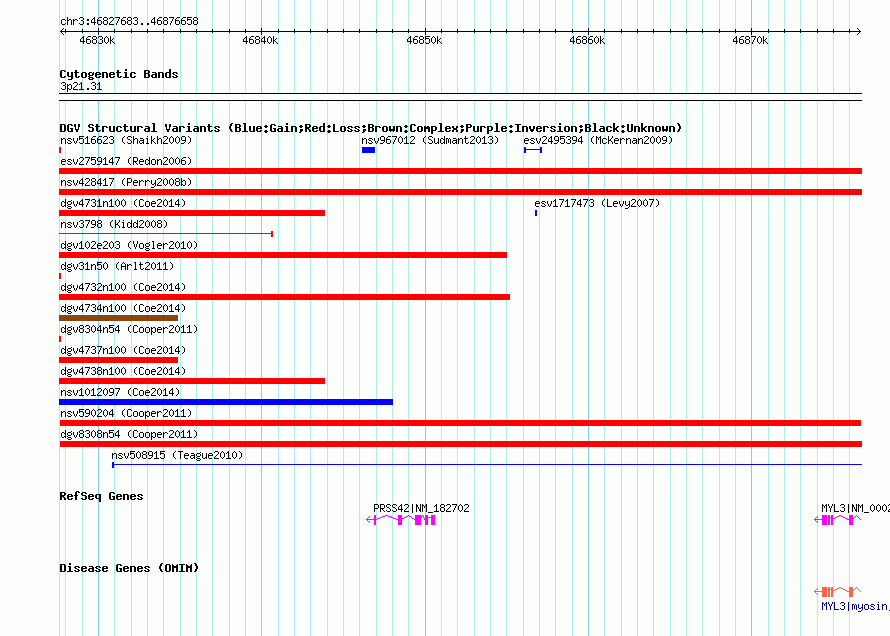This screenshot has height=636, width=890.
Task: Click the ruler's left arrow end
Action: point(62,31)
